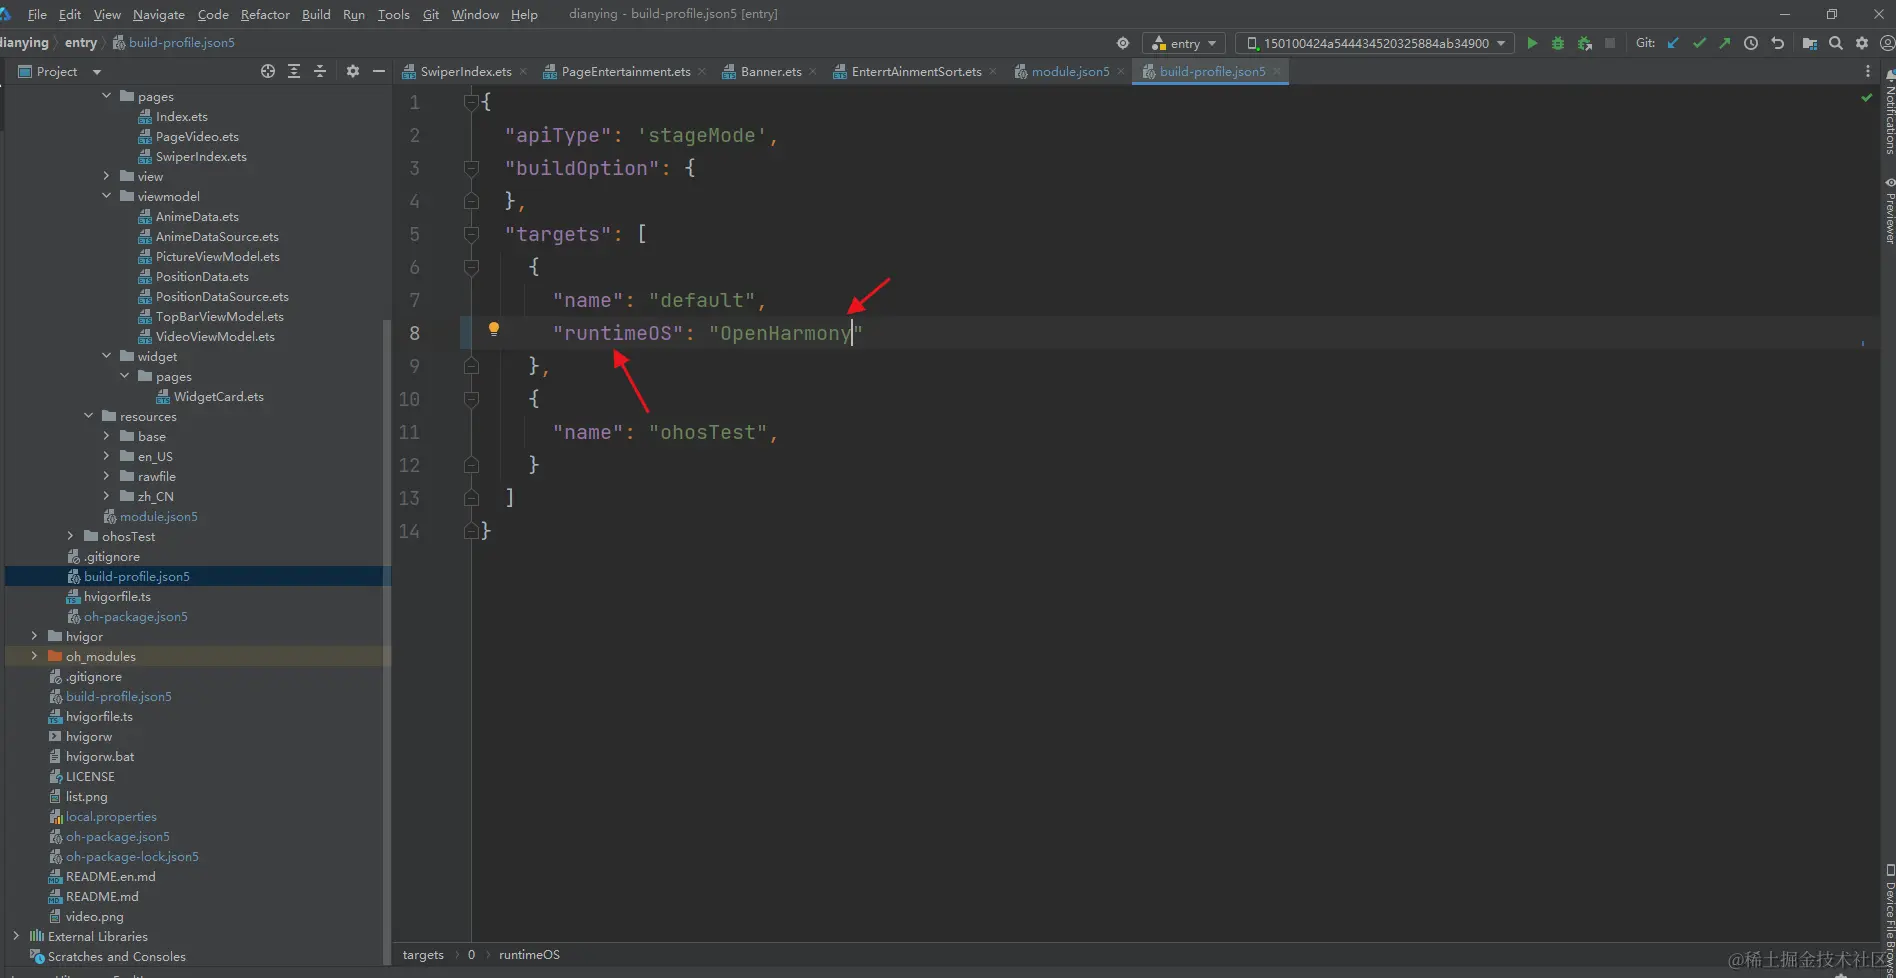The height and width of the screenshot is (978, 1896).
Task: Collapse the widget folder
Action: click(107, 356)
